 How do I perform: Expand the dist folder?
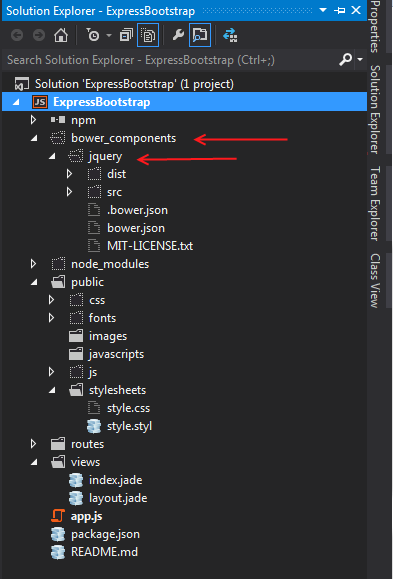coord(69,174)
